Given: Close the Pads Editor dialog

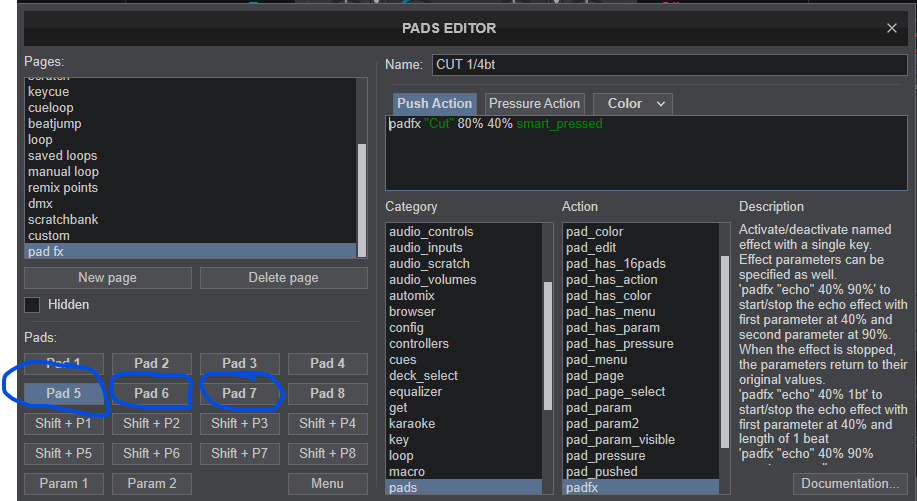Looking at the screenshot, I should coord(891,29).
